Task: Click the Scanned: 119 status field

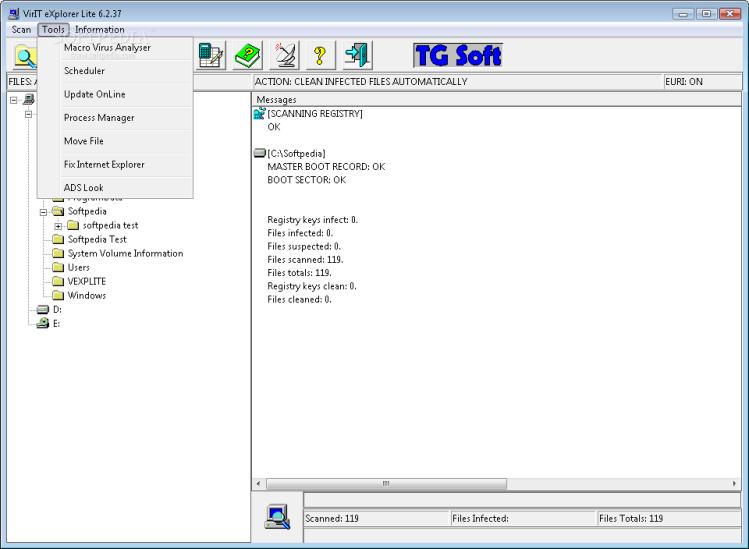Action: (376, 518)
